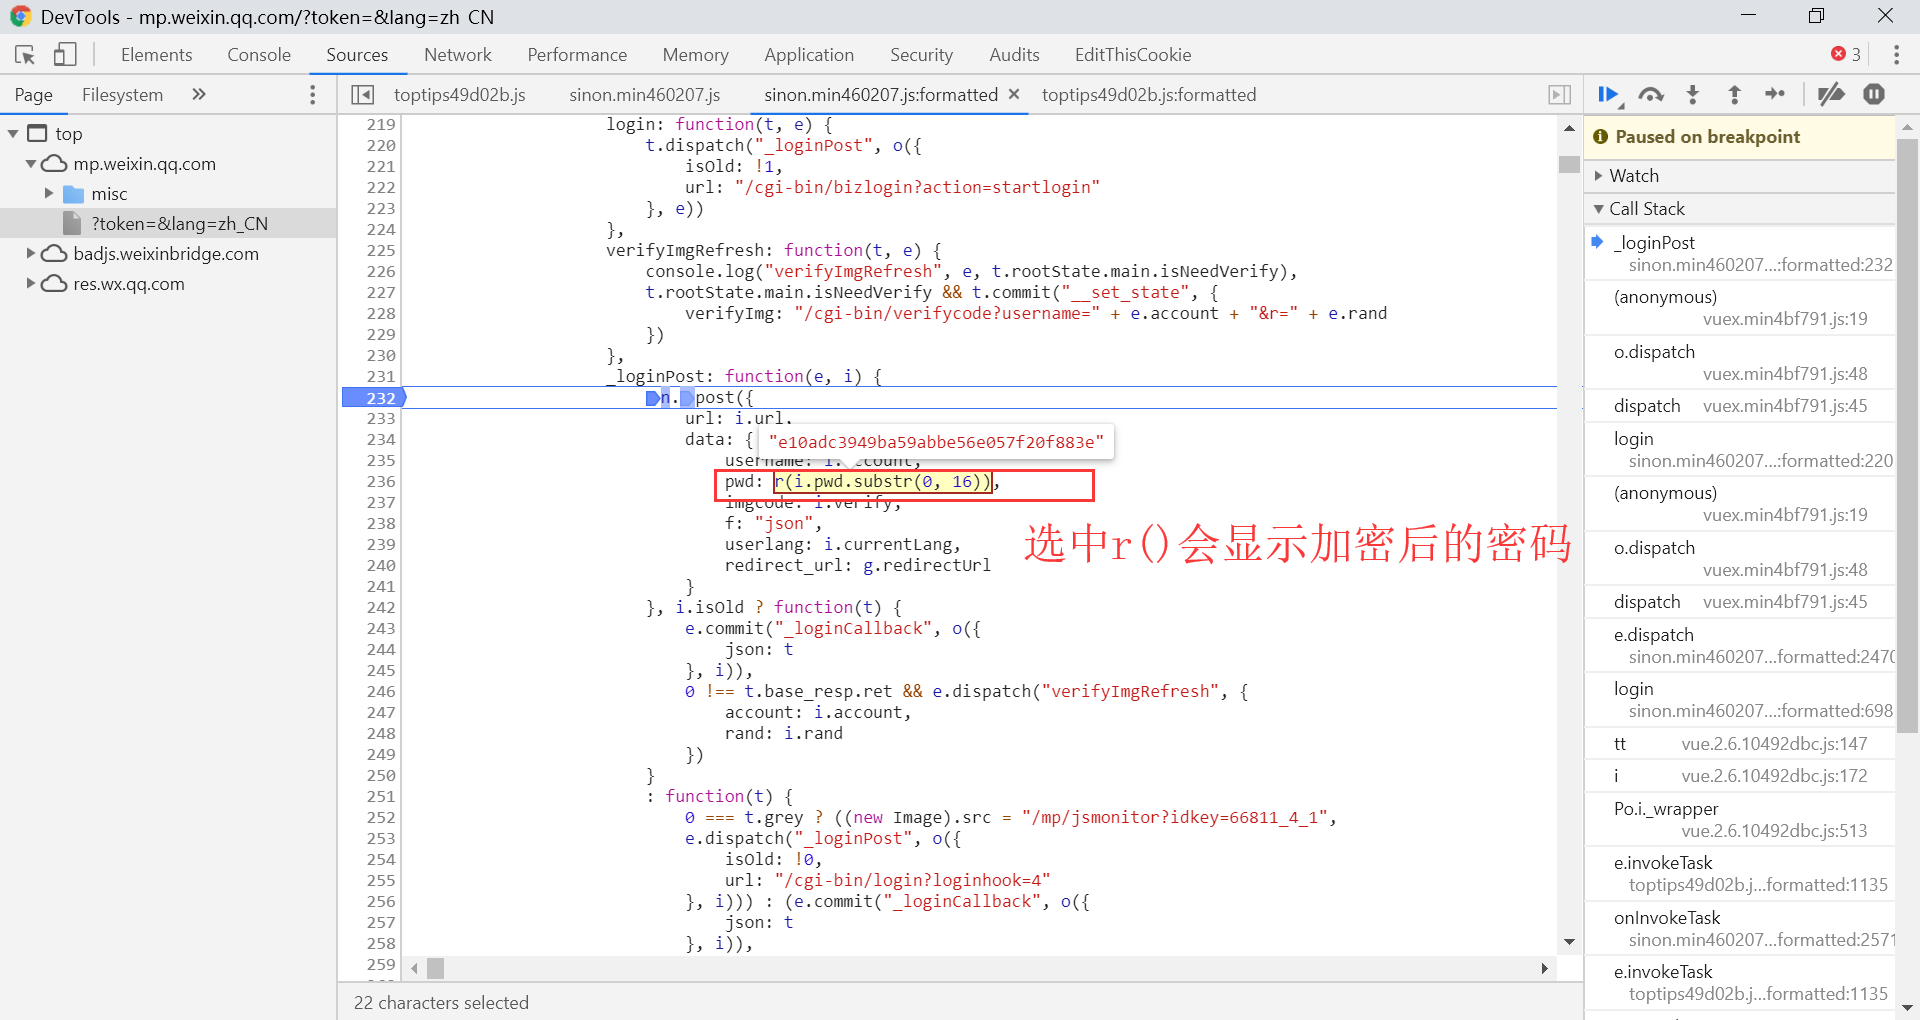Screen dimensions: 1920x1020
Task: Open the sinon.min460207...:formatted:698 source link
Action: (1761, 711)
